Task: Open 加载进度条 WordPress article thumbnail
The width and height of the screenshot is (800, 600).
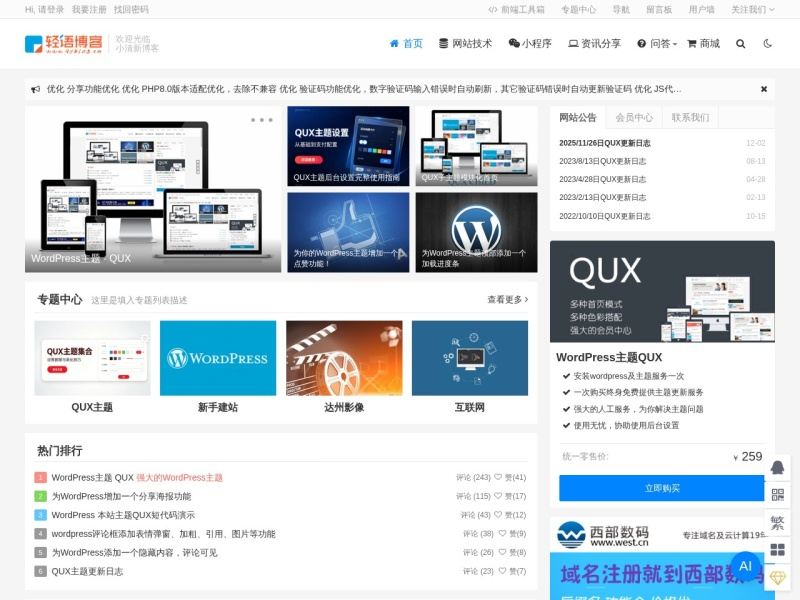Action: (476, 232)
